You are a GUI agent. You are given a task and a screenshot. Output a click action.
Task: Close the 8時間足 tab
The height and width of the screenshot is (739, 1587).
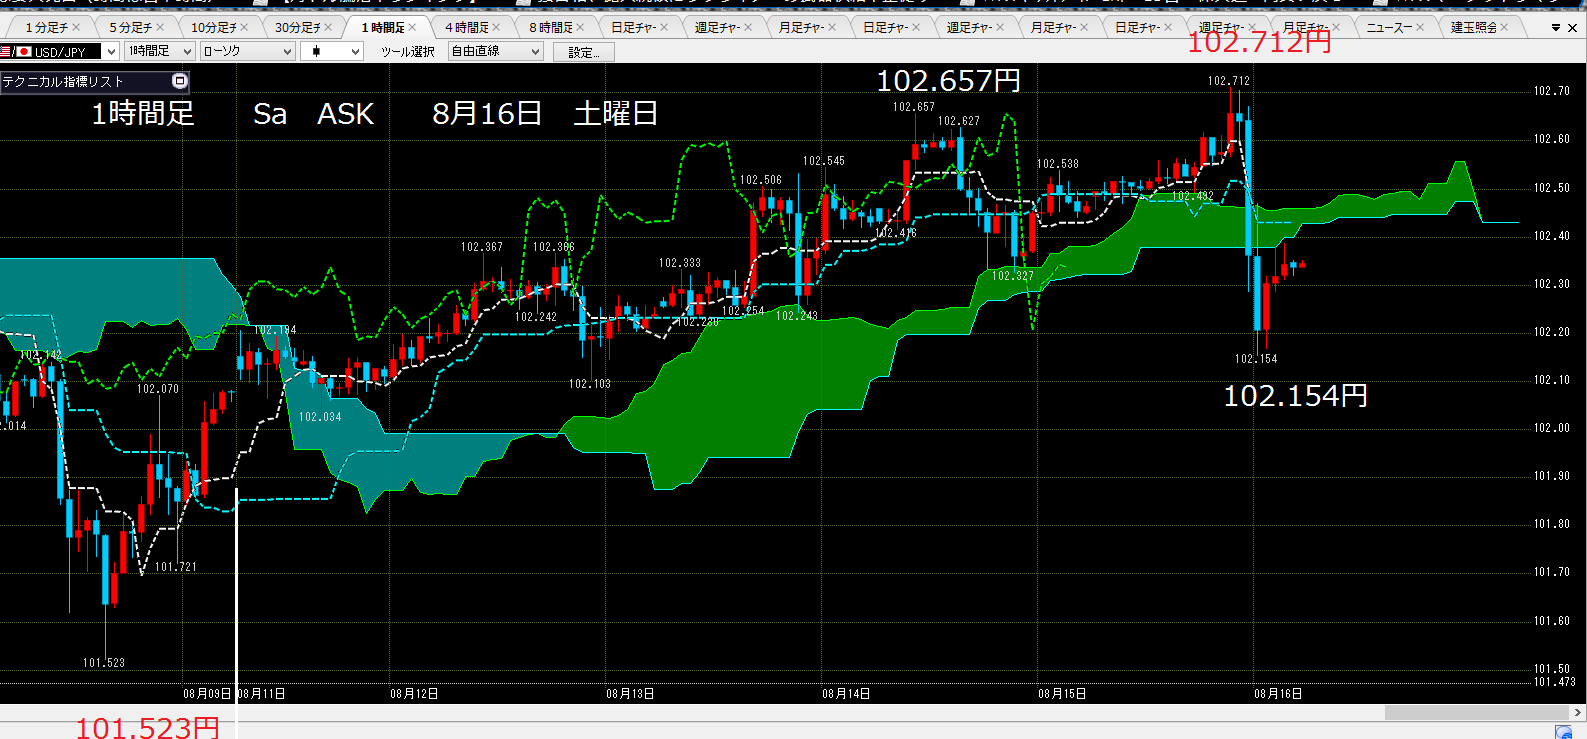click(x=581, y=27)
